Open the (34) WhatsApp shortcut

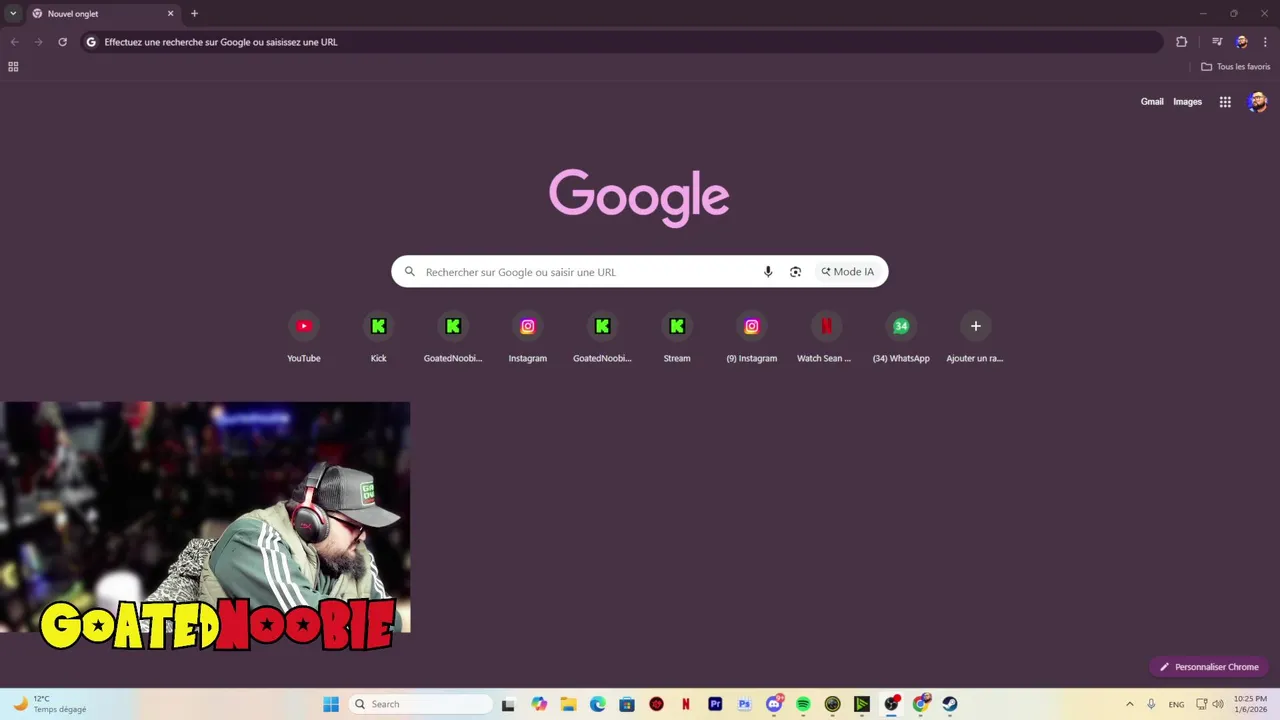(901, 338)
